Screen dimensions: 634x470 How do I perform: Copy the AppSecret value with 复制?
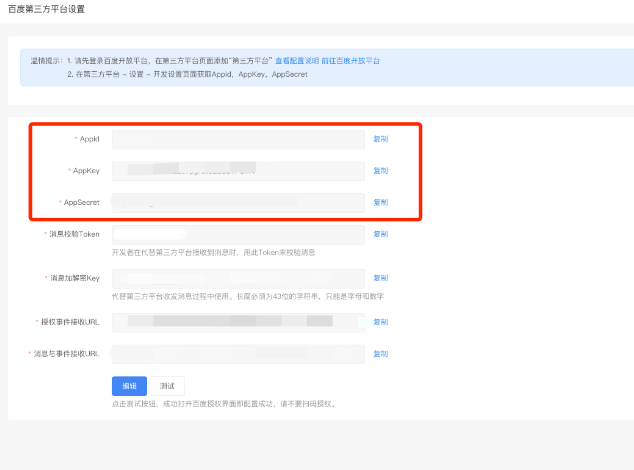pyautogui.click(x=380, y=202)
